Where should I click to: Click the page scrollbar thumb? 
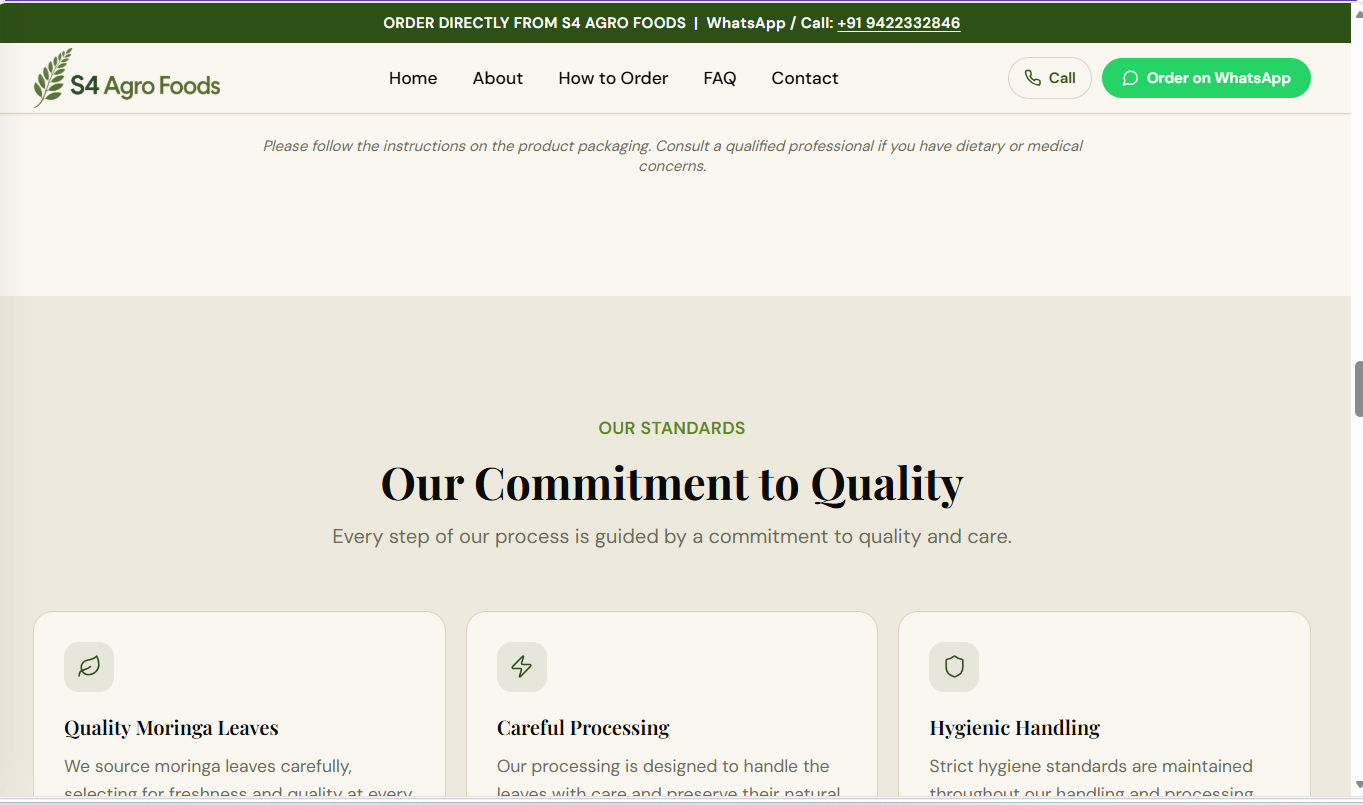pos(1358,389)
